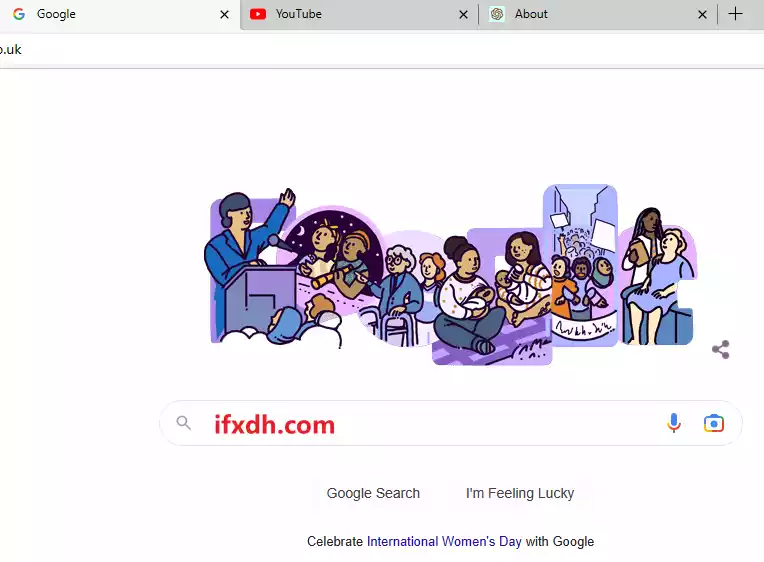The image size is (764, 562).
Task: Click the YouTube favicon in the tab strip
Action: coord(258,14)
